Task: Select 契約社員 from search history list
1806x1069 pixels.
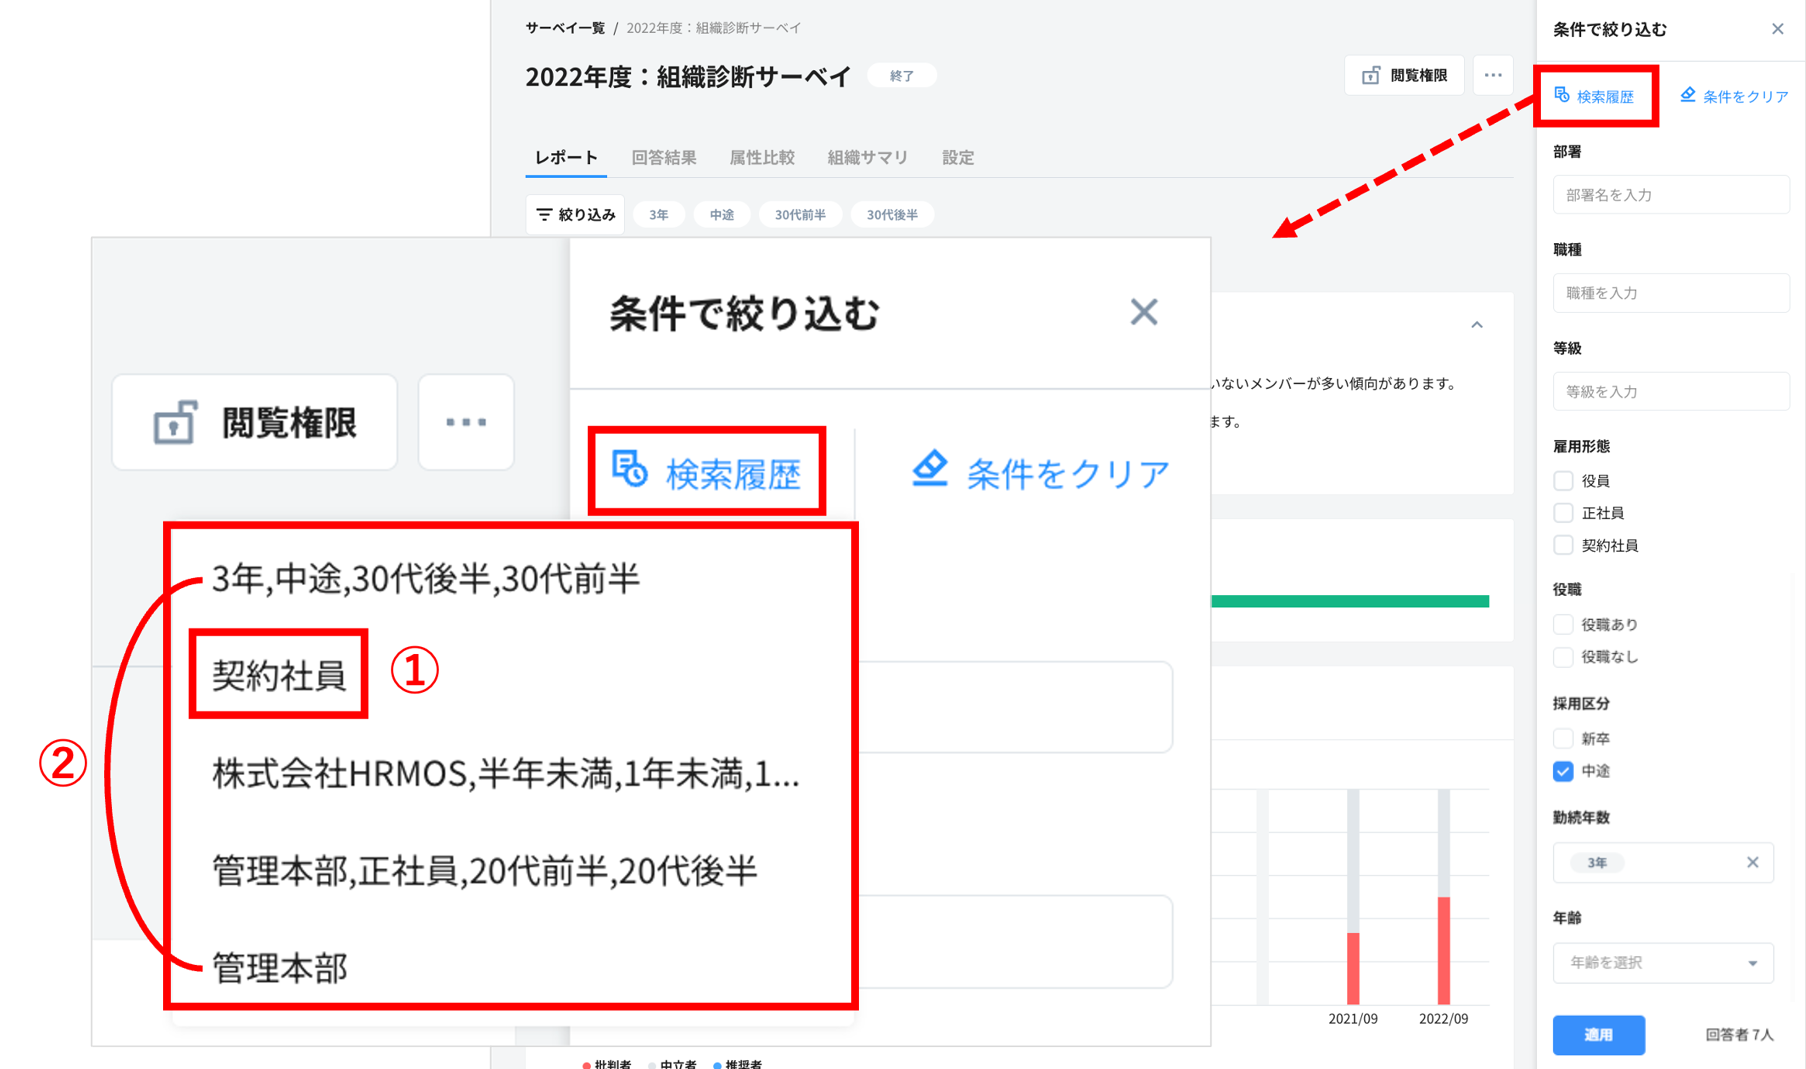Action: pos(279,675)
